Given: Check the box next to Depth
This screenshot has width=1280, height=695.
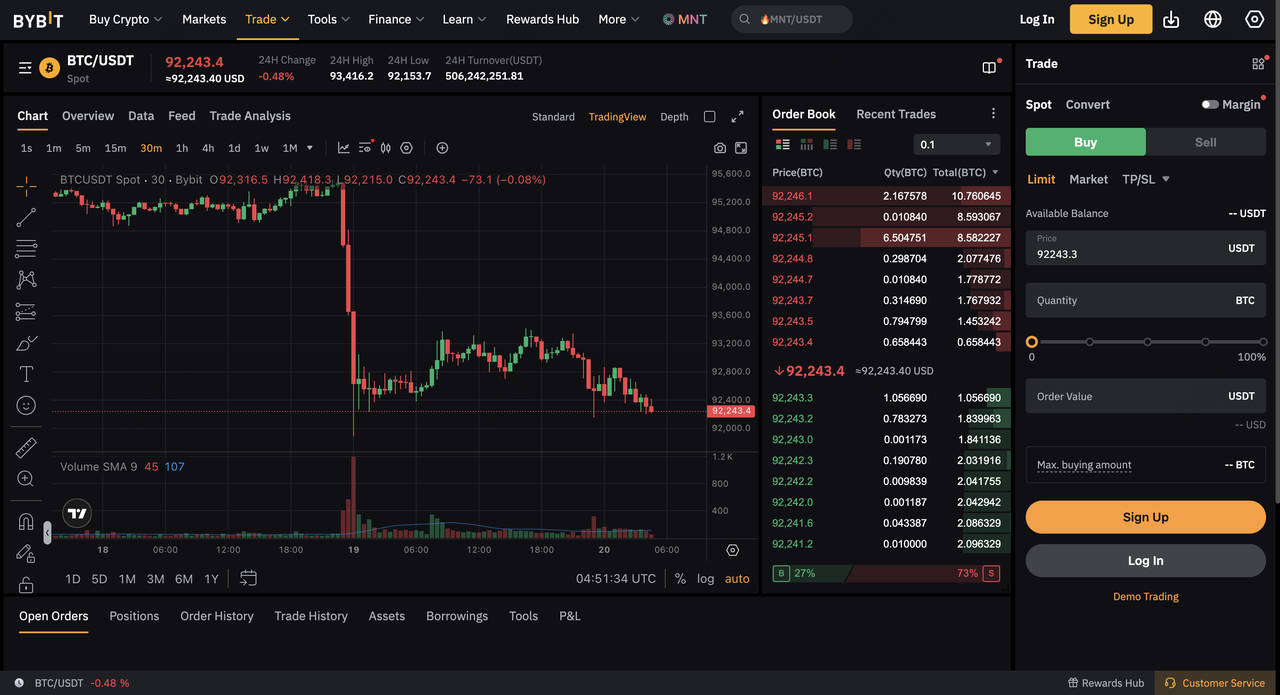Looking at the screenshot, I should 709,117.
